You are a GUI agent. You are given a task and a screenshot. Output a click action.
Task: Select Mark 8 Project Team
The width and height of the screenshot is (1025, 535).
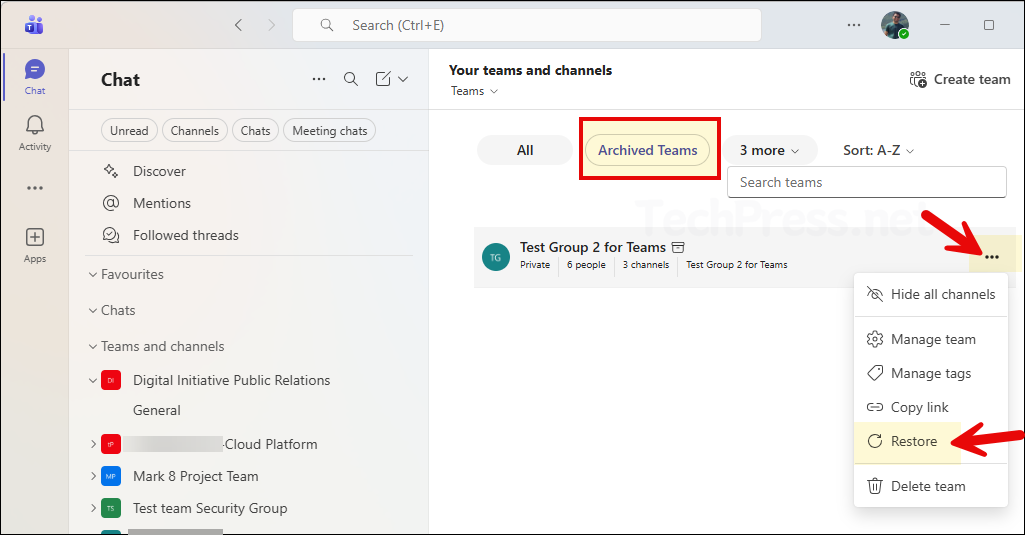(195, 476)
